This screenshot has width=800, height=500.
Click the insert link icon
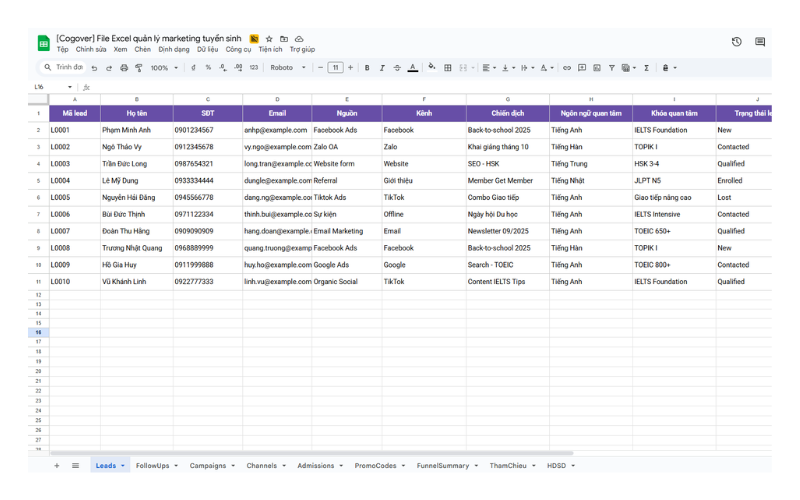pos(567,68)
